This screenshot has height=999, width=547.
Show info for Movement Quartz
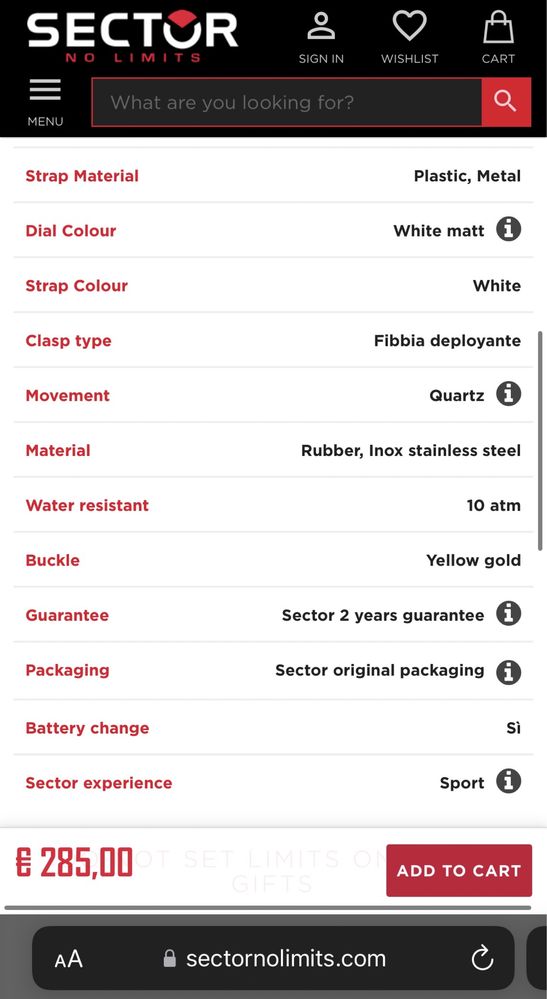pos(508,394)
